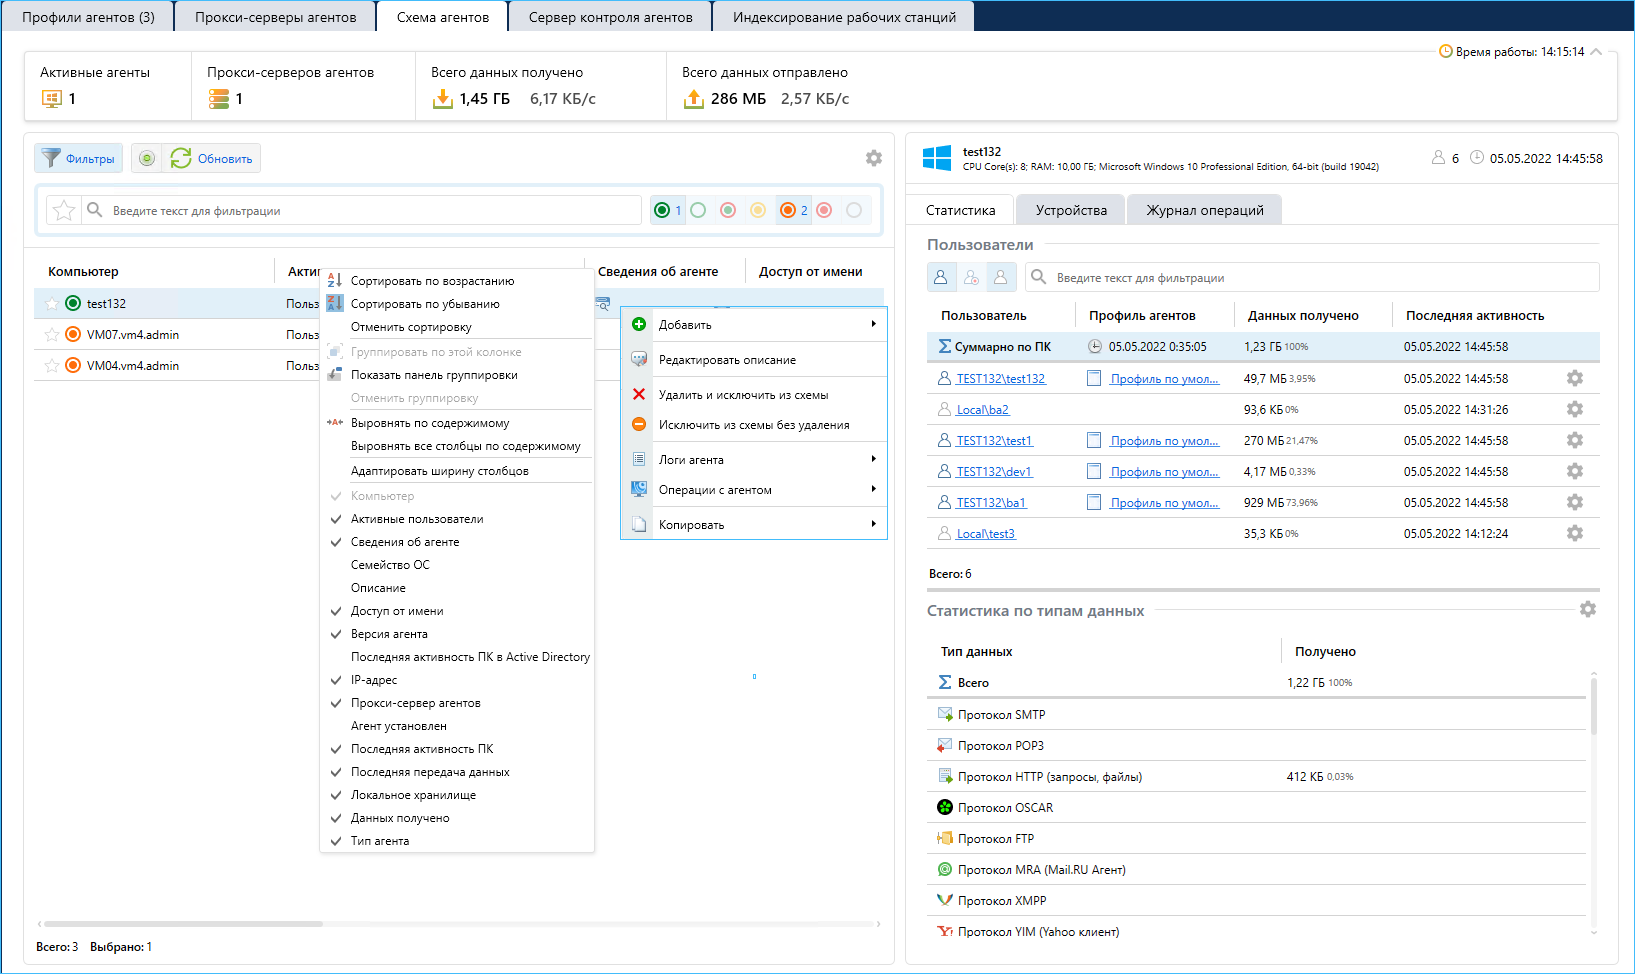The width and height of the screenshot is (1635, 974).
Task: Open the agent list settings gear
Action: (874, 158)
